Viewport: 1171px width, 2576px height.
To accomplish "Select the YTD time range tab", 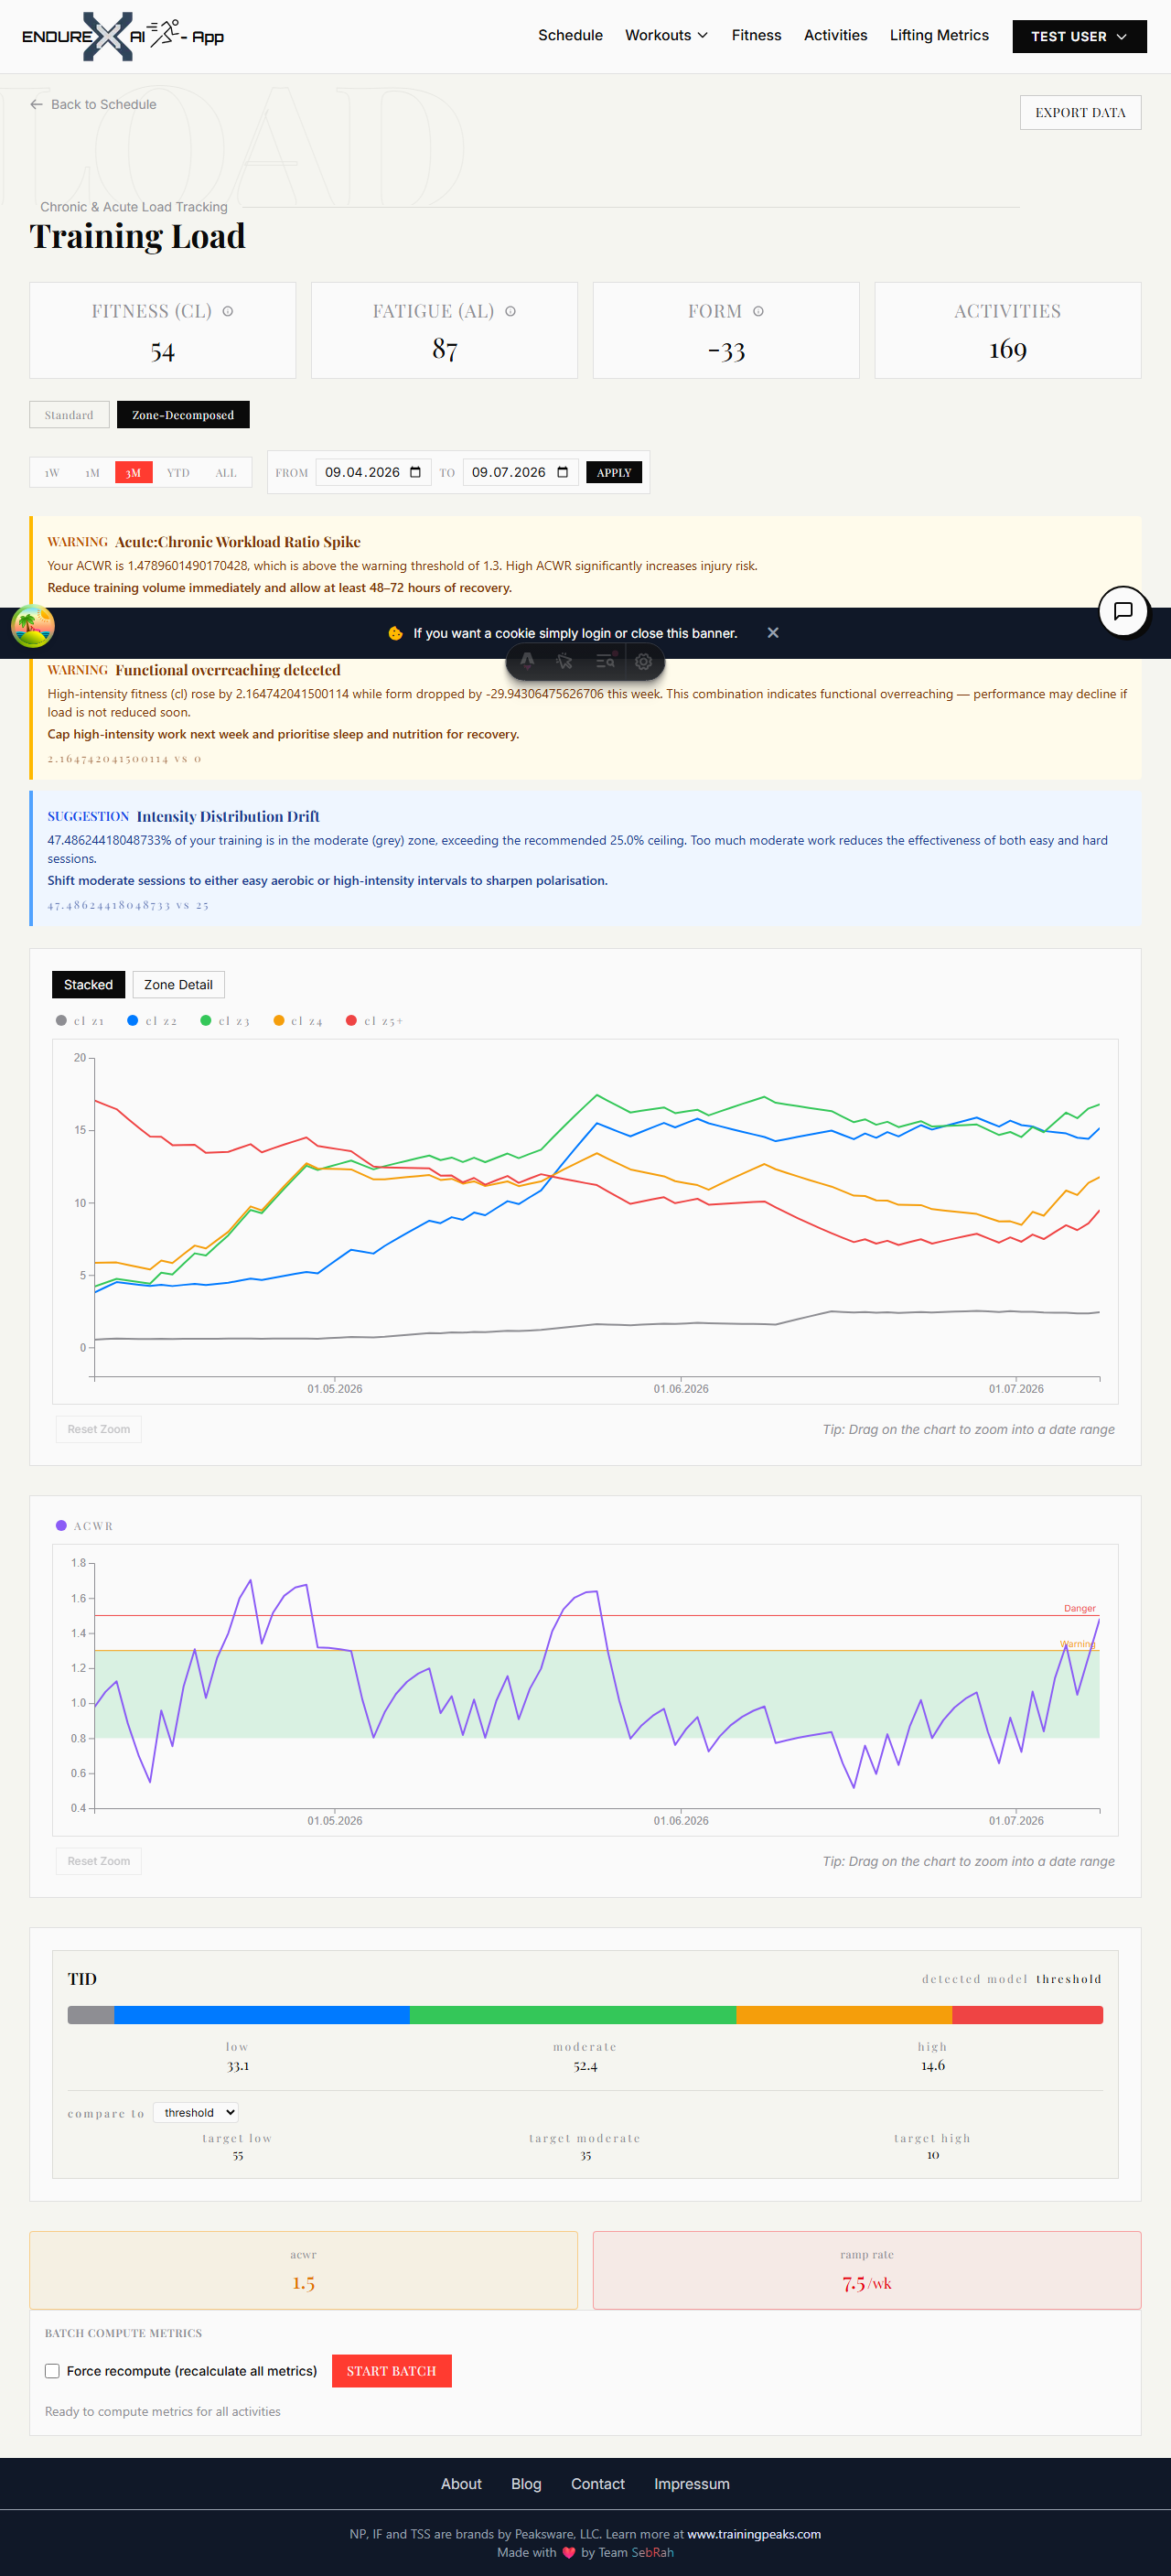I will (178, 472).
